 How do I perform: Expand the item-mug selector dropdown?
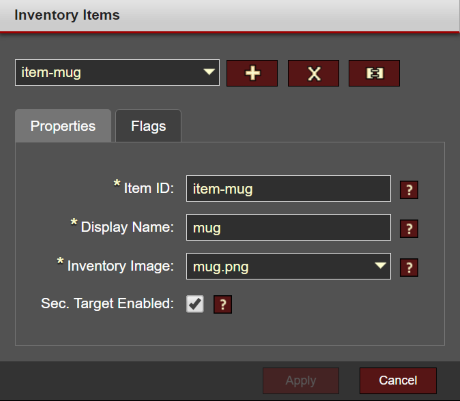[117, 73]
